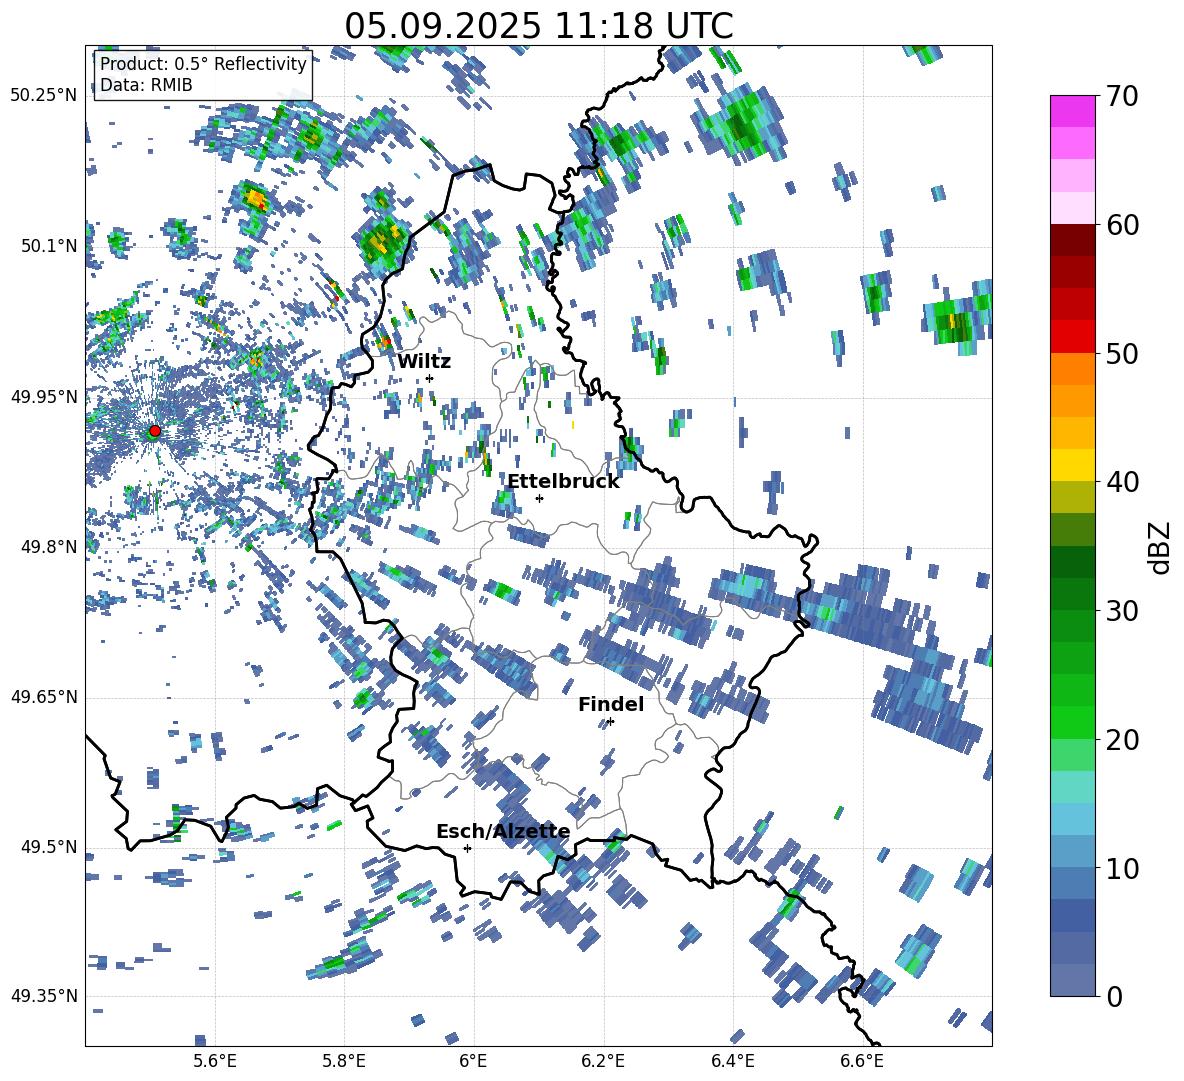
Task: Click the 50.25°N latitude tick label
Action: (x=44, y=96)
